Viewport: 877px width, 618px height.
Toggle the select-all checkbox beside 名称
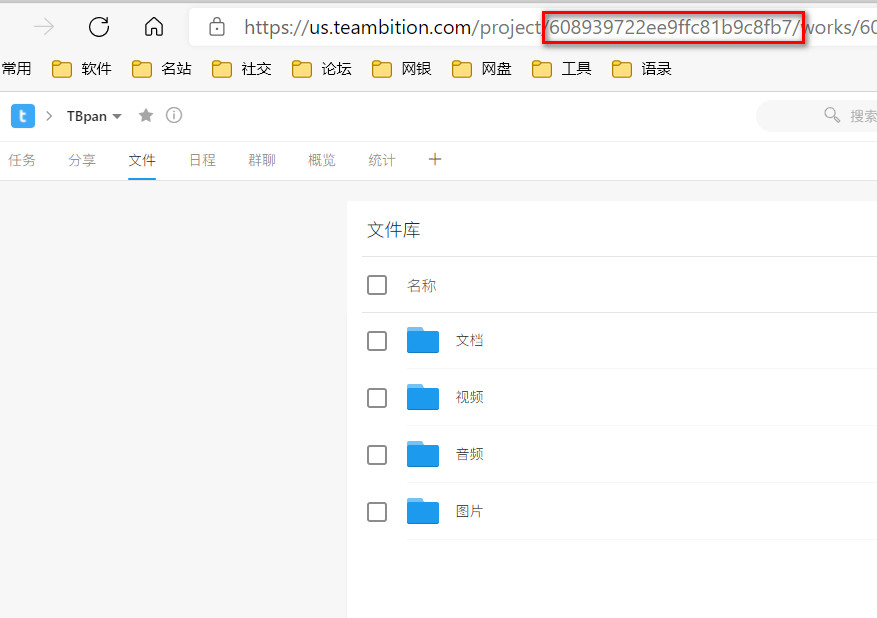tap(377, 285)
